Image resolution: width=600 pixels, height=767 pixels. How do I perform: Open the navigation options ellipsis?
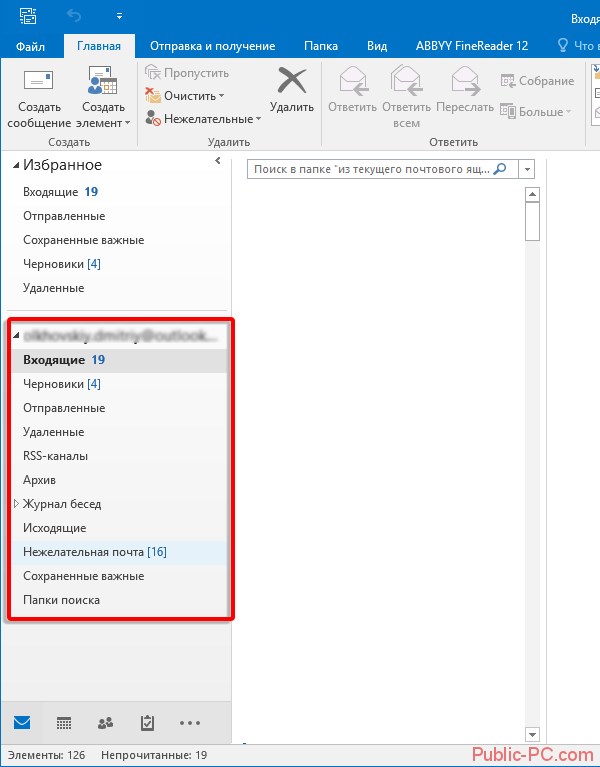[190, 723]
